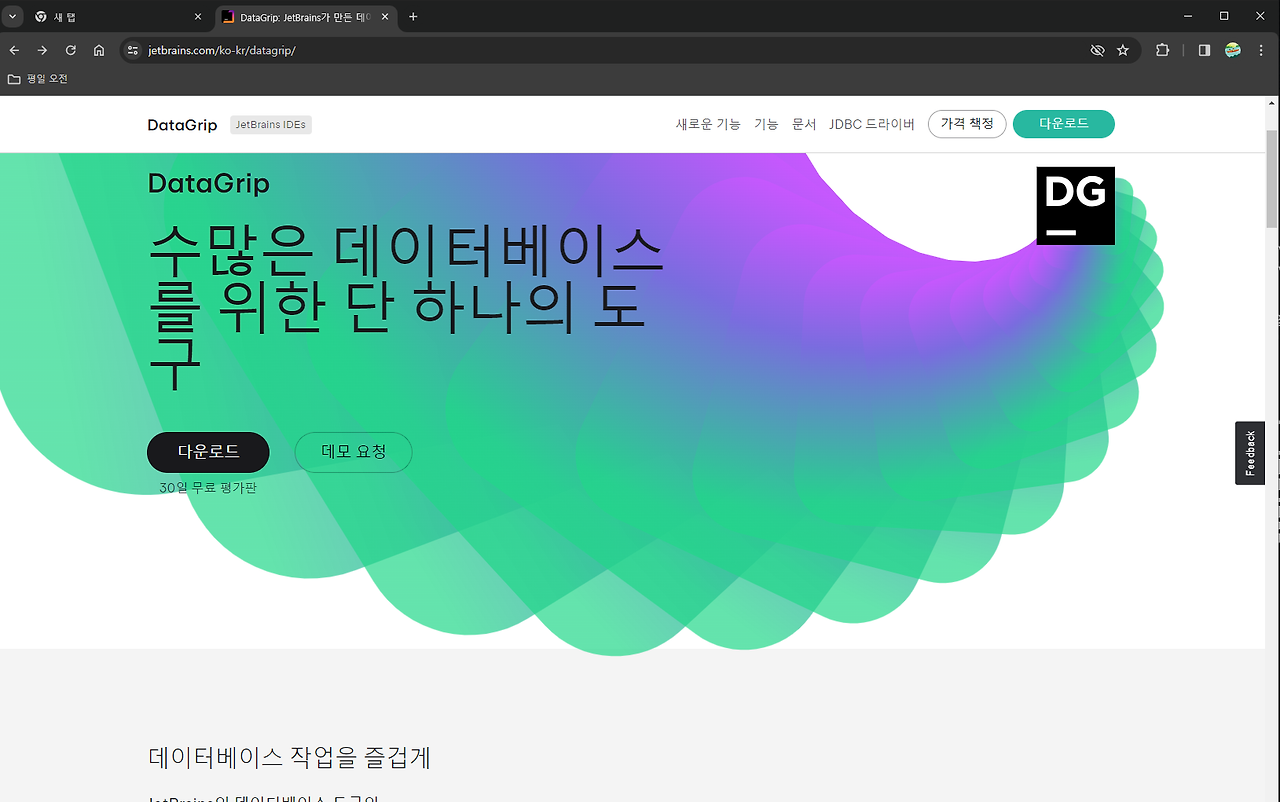This screenshot has height=802, width=1280.
Task: Switch to the 새 탭 tab
Action: [x=118, y=17]
